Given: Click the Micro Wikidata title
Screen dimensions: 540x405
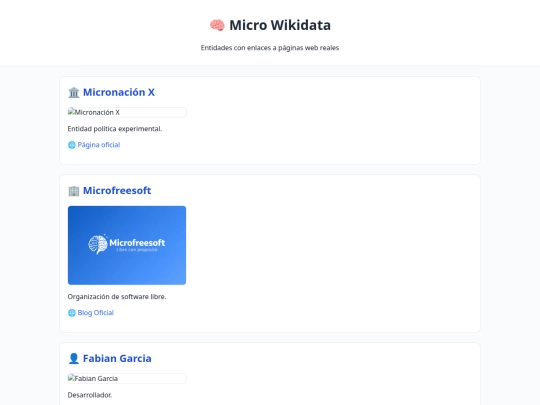Looking at the screenshot, I should (280, 25).
